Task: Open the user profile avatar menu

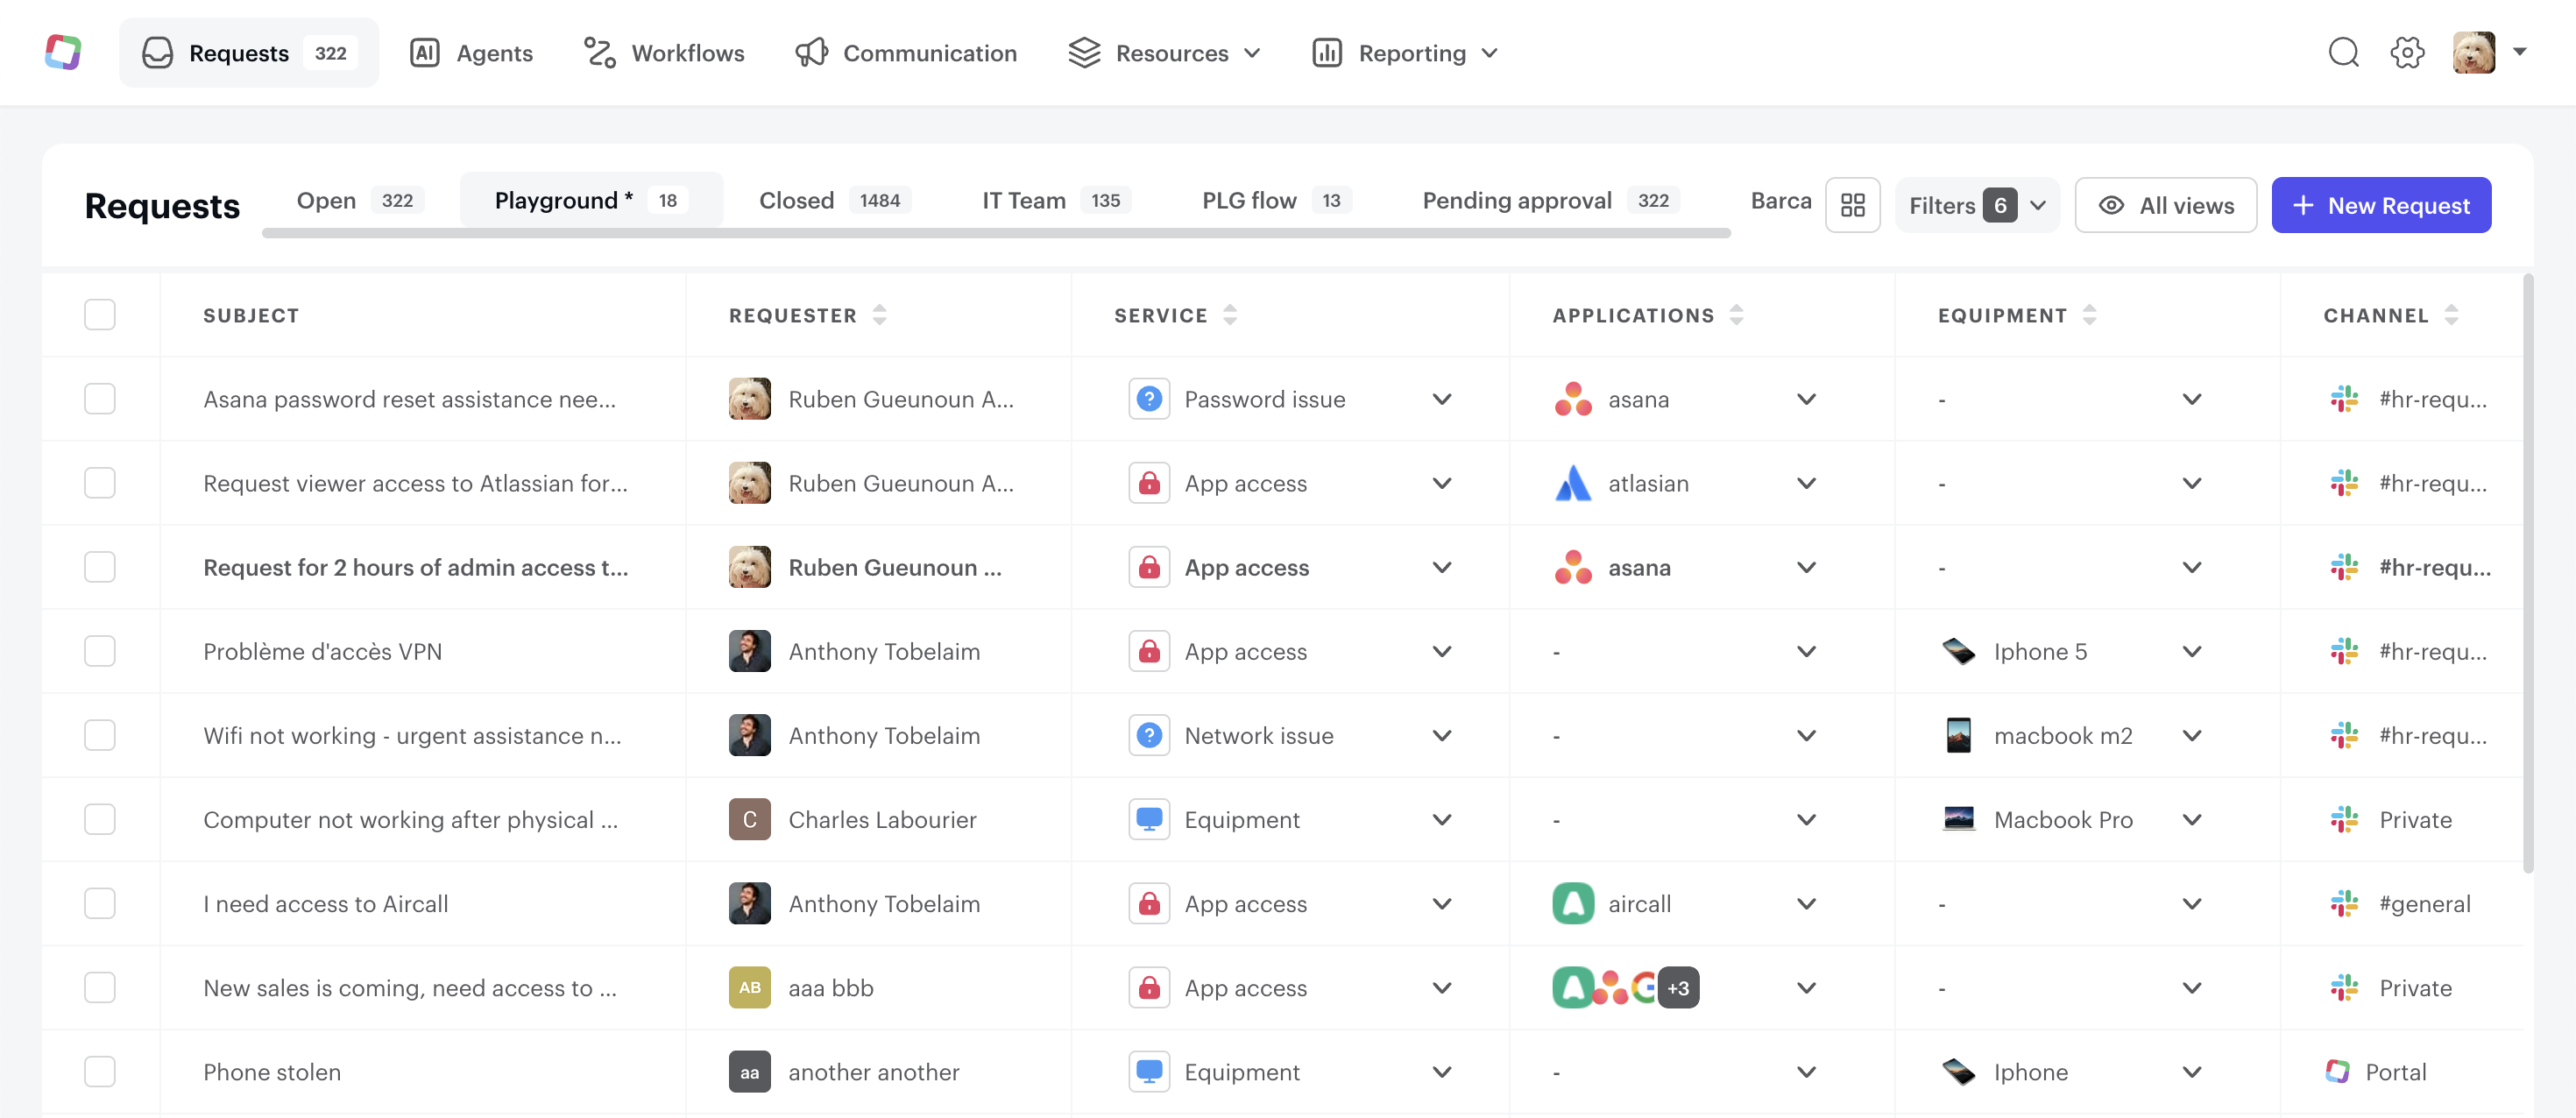Action: tap(2474, 52)
